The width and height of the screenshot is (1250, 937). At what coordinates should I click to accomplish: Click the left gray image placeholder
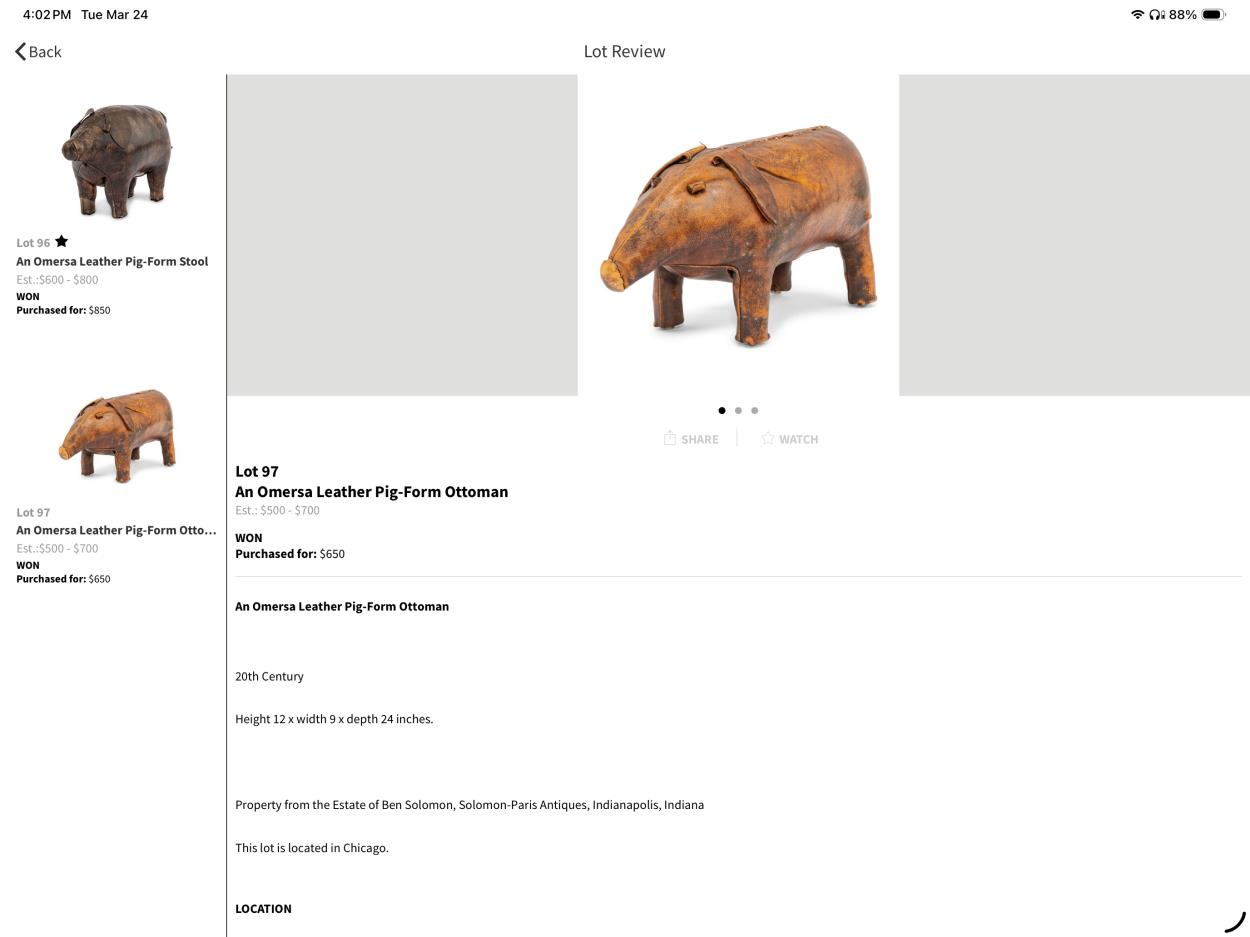click(402, 235)
